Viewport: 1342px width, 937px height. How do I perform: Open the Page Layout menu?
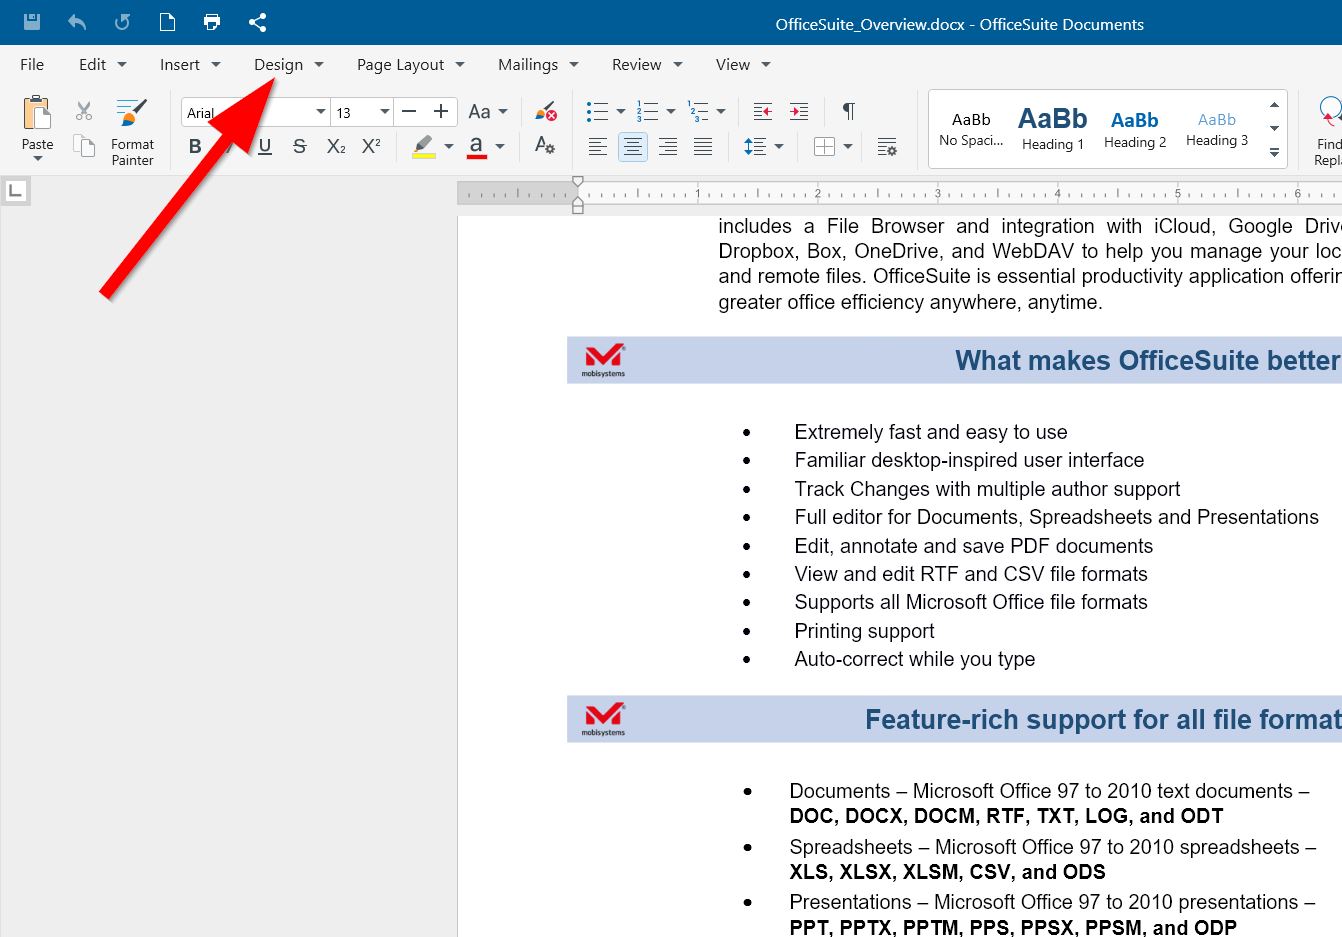[411, 64]
